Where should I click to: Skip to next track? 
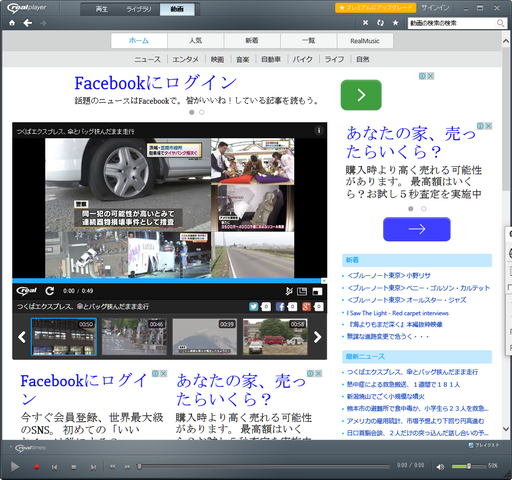point(93,467)
